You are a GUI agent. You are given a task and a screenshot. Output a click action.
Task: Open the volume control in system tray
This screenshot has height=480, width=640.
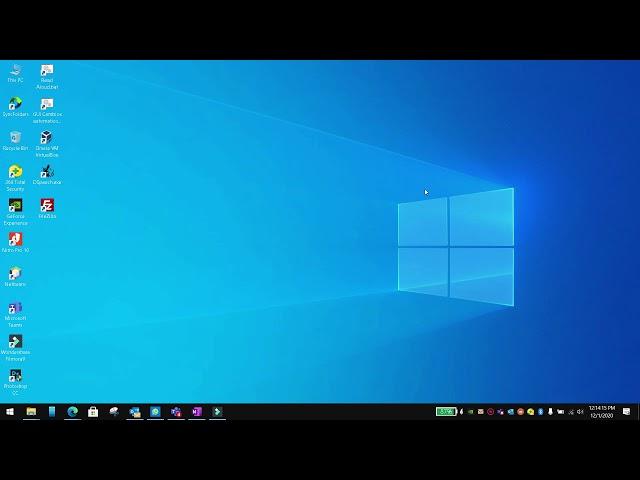[580, 411]
